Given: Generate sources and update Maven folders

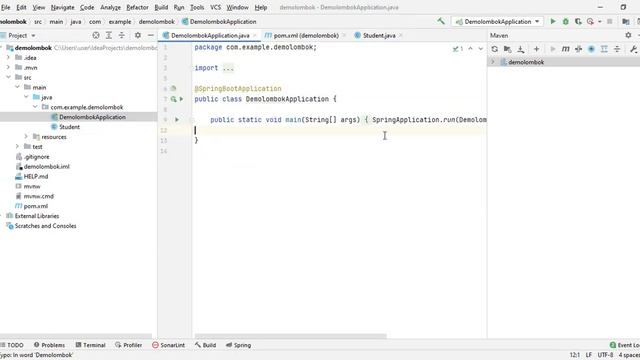Looking at the screenshot, I should [x=507, y=49].
